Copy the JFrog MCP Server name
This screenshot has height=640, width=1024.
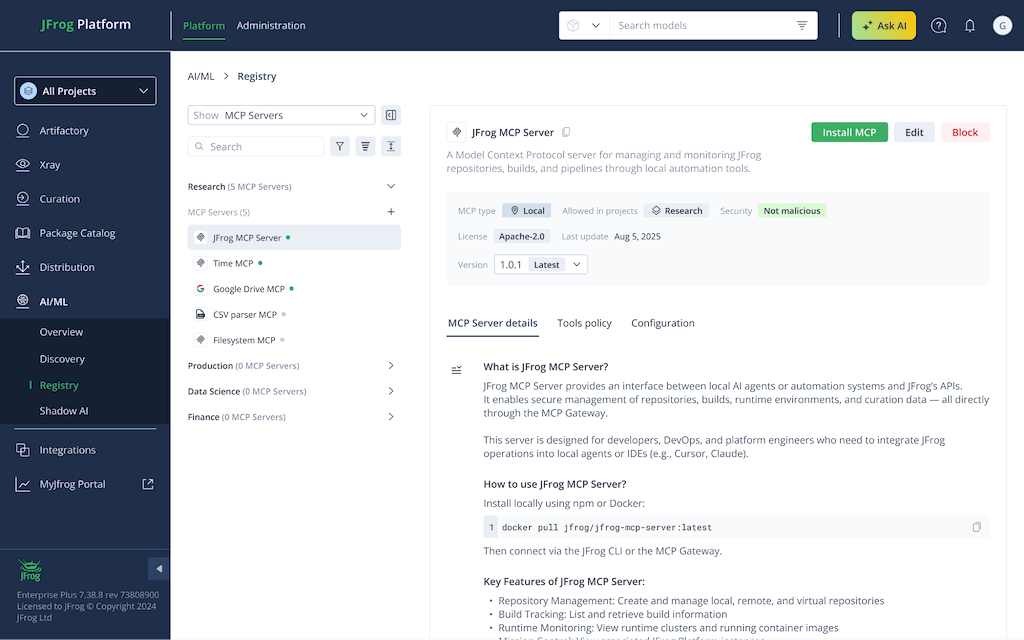click(x=566, y=132)
